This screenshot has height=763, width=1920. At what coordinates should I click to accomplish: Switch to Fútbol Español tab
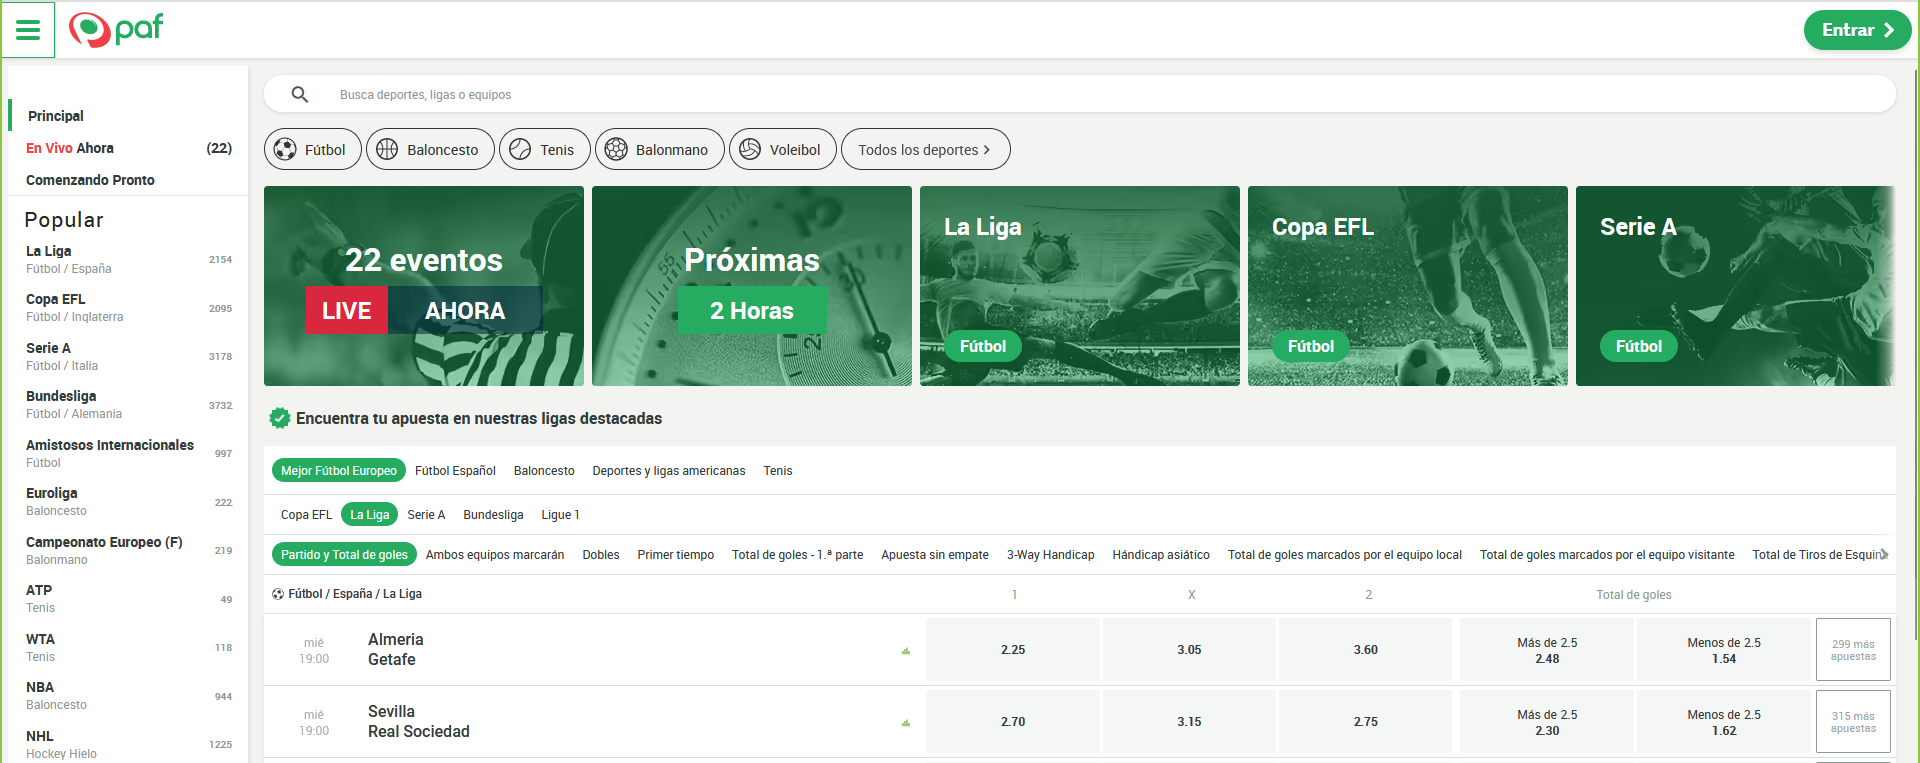click(x=455, y=470)
